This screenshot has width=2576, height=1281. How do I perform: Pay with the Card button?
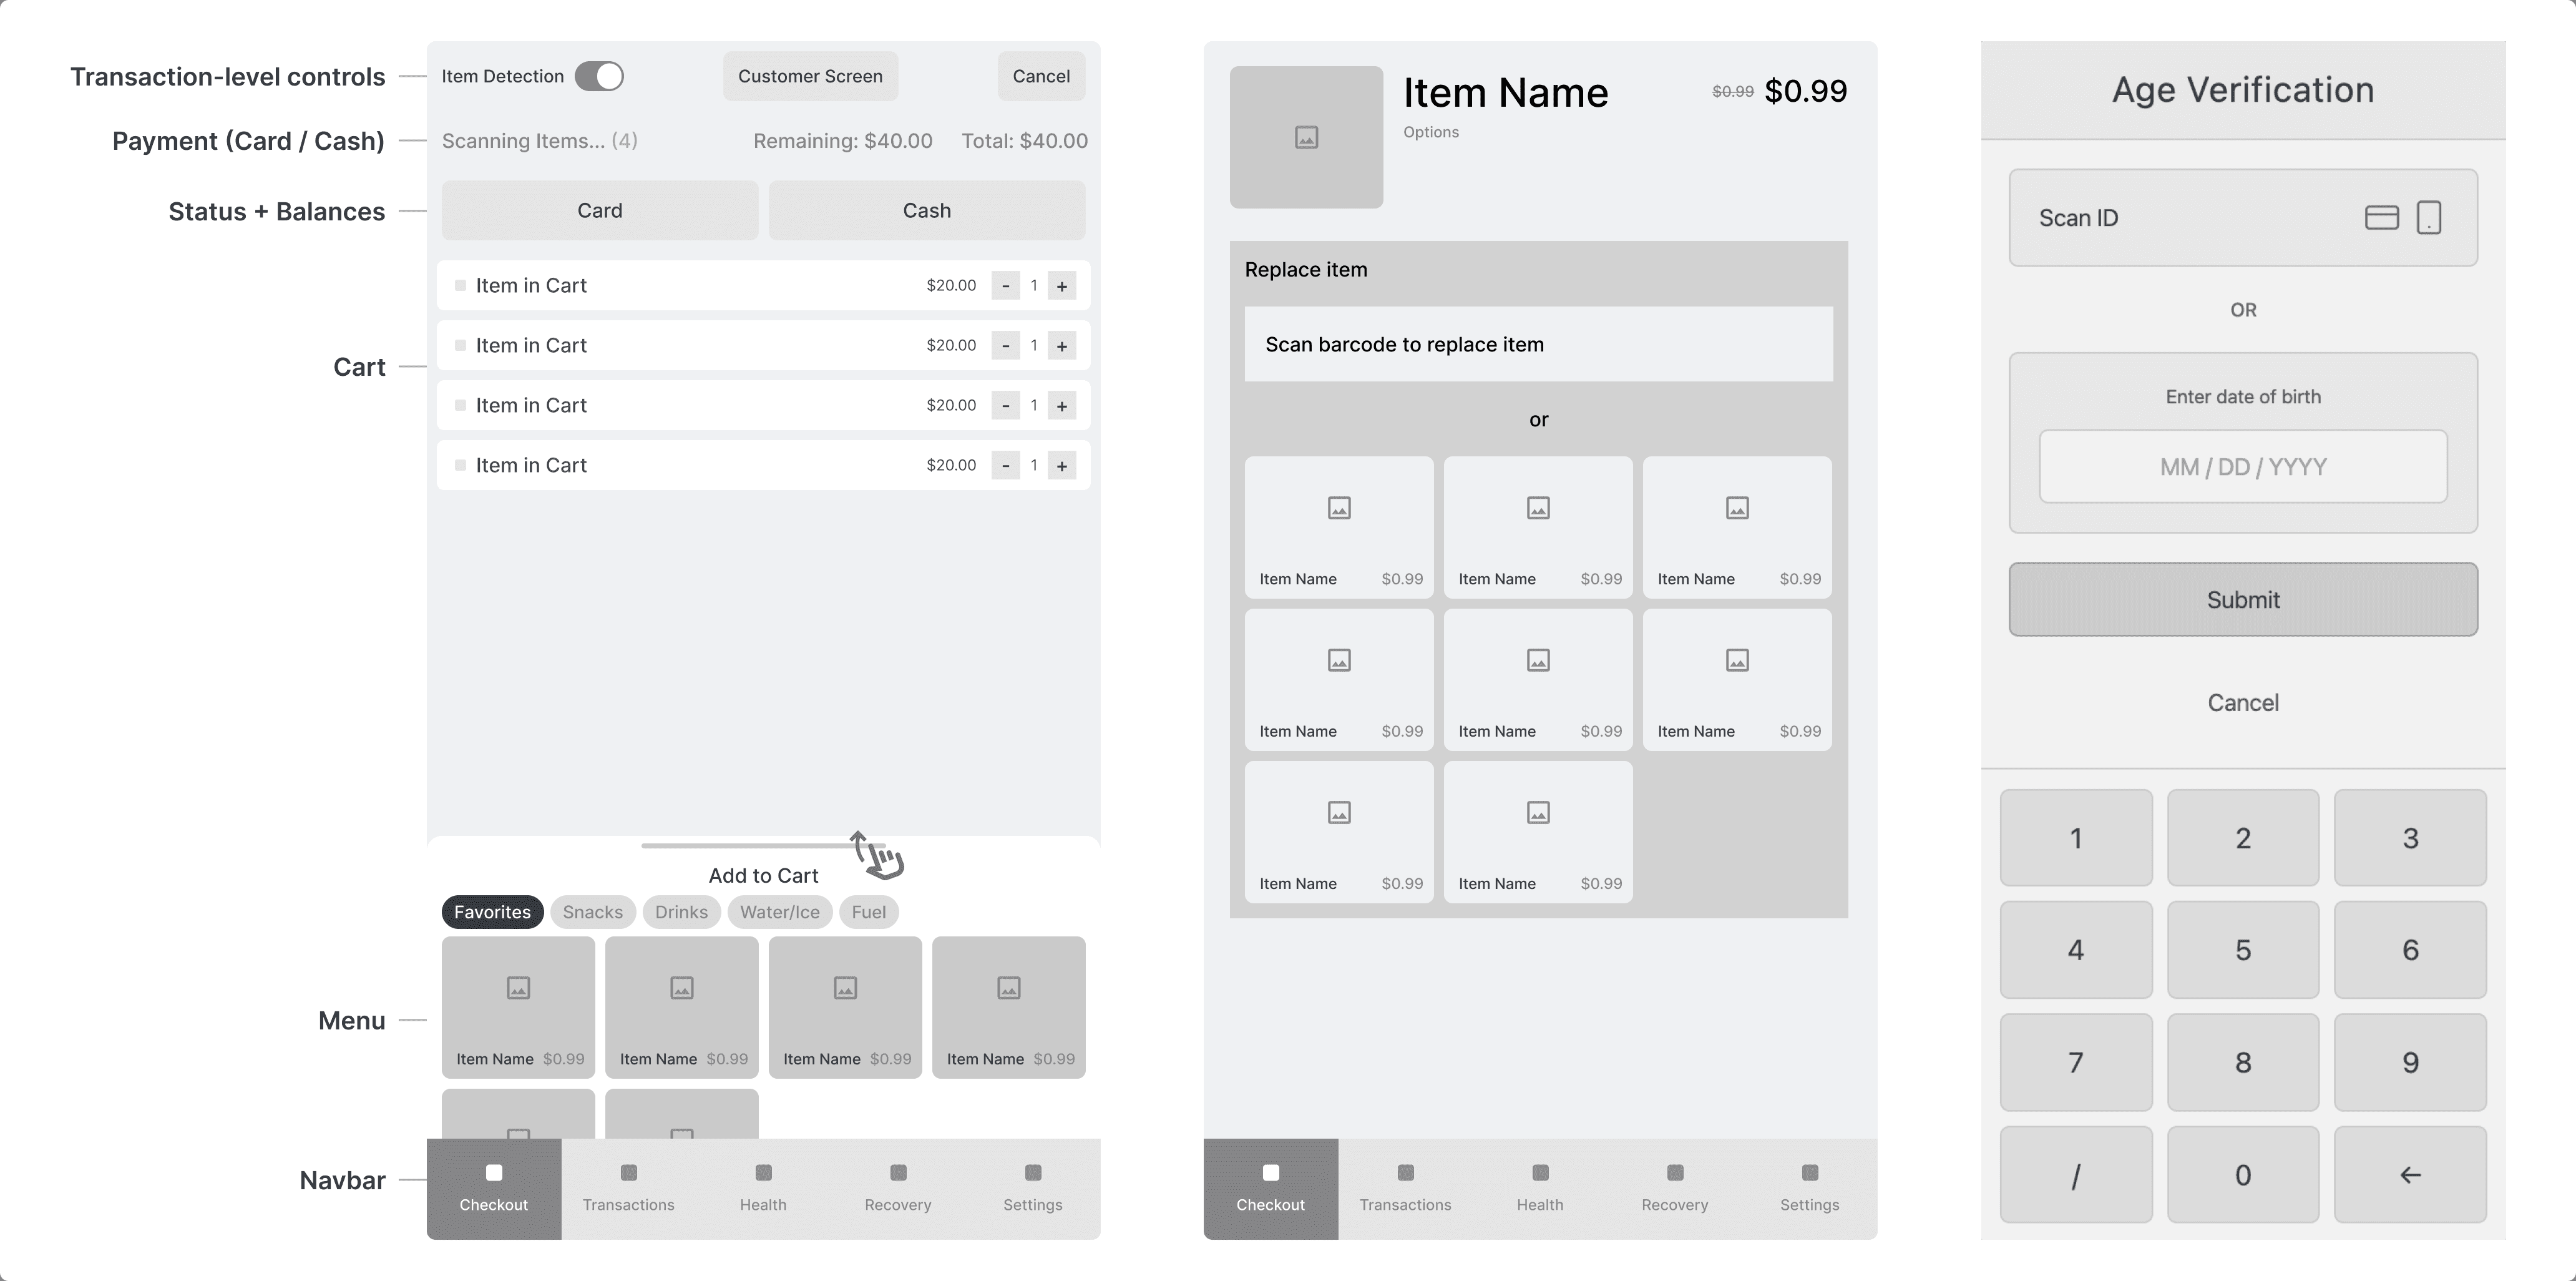(599, 210)
